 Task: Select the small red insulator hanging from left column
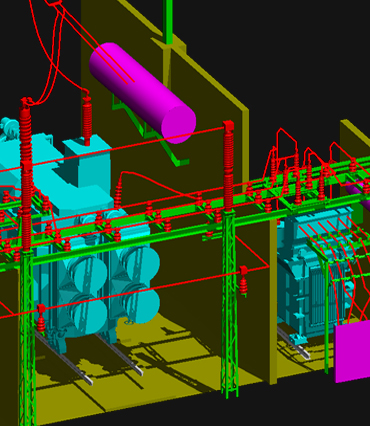tap(41, 318)
